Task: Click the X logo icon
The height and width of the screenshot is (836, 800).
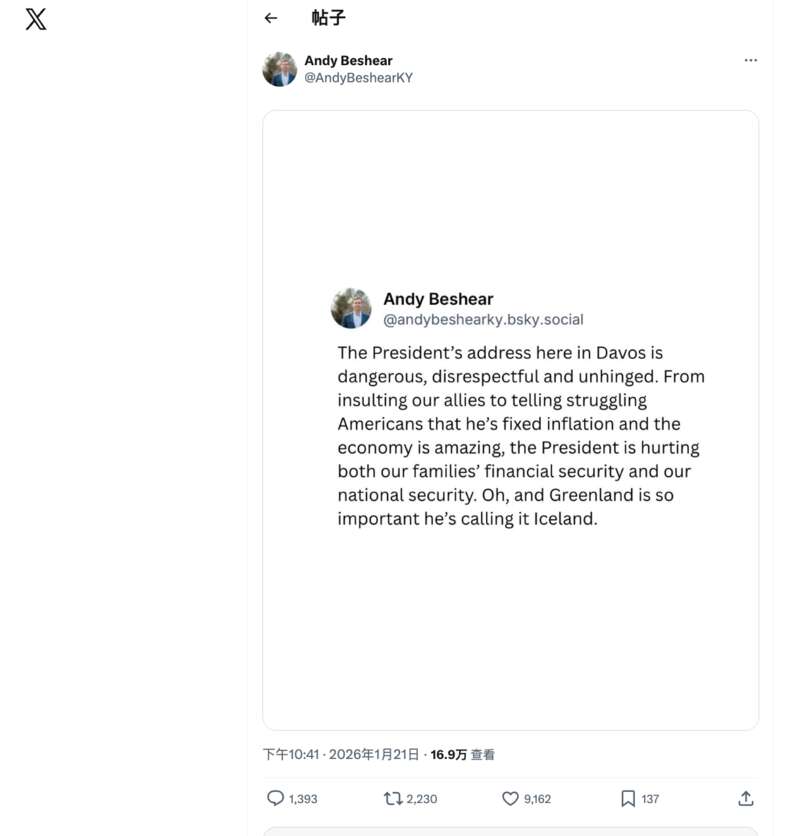Action: point(36,19)
